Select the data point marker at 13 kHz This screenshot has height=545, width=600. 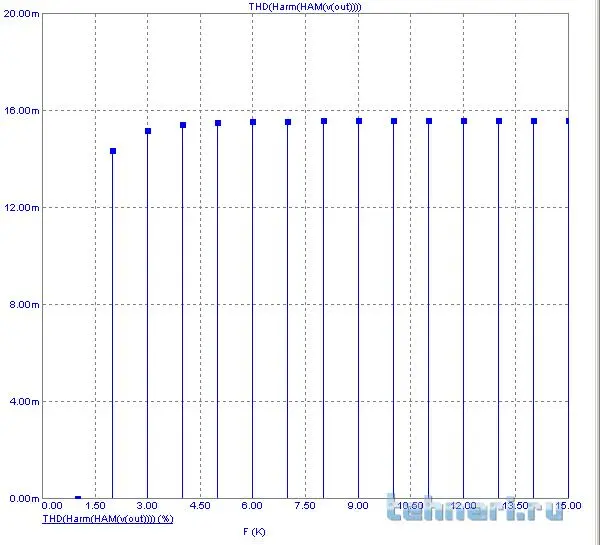pyautogui.click(x=499, y=121)
